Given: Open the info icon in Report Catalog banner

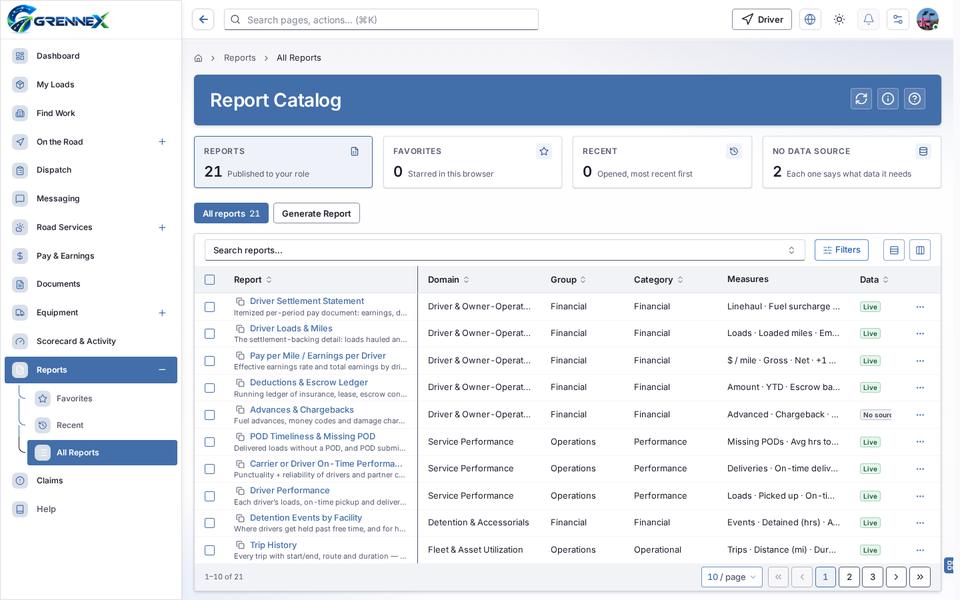Looking at the screenshot, I should (888, 99).
